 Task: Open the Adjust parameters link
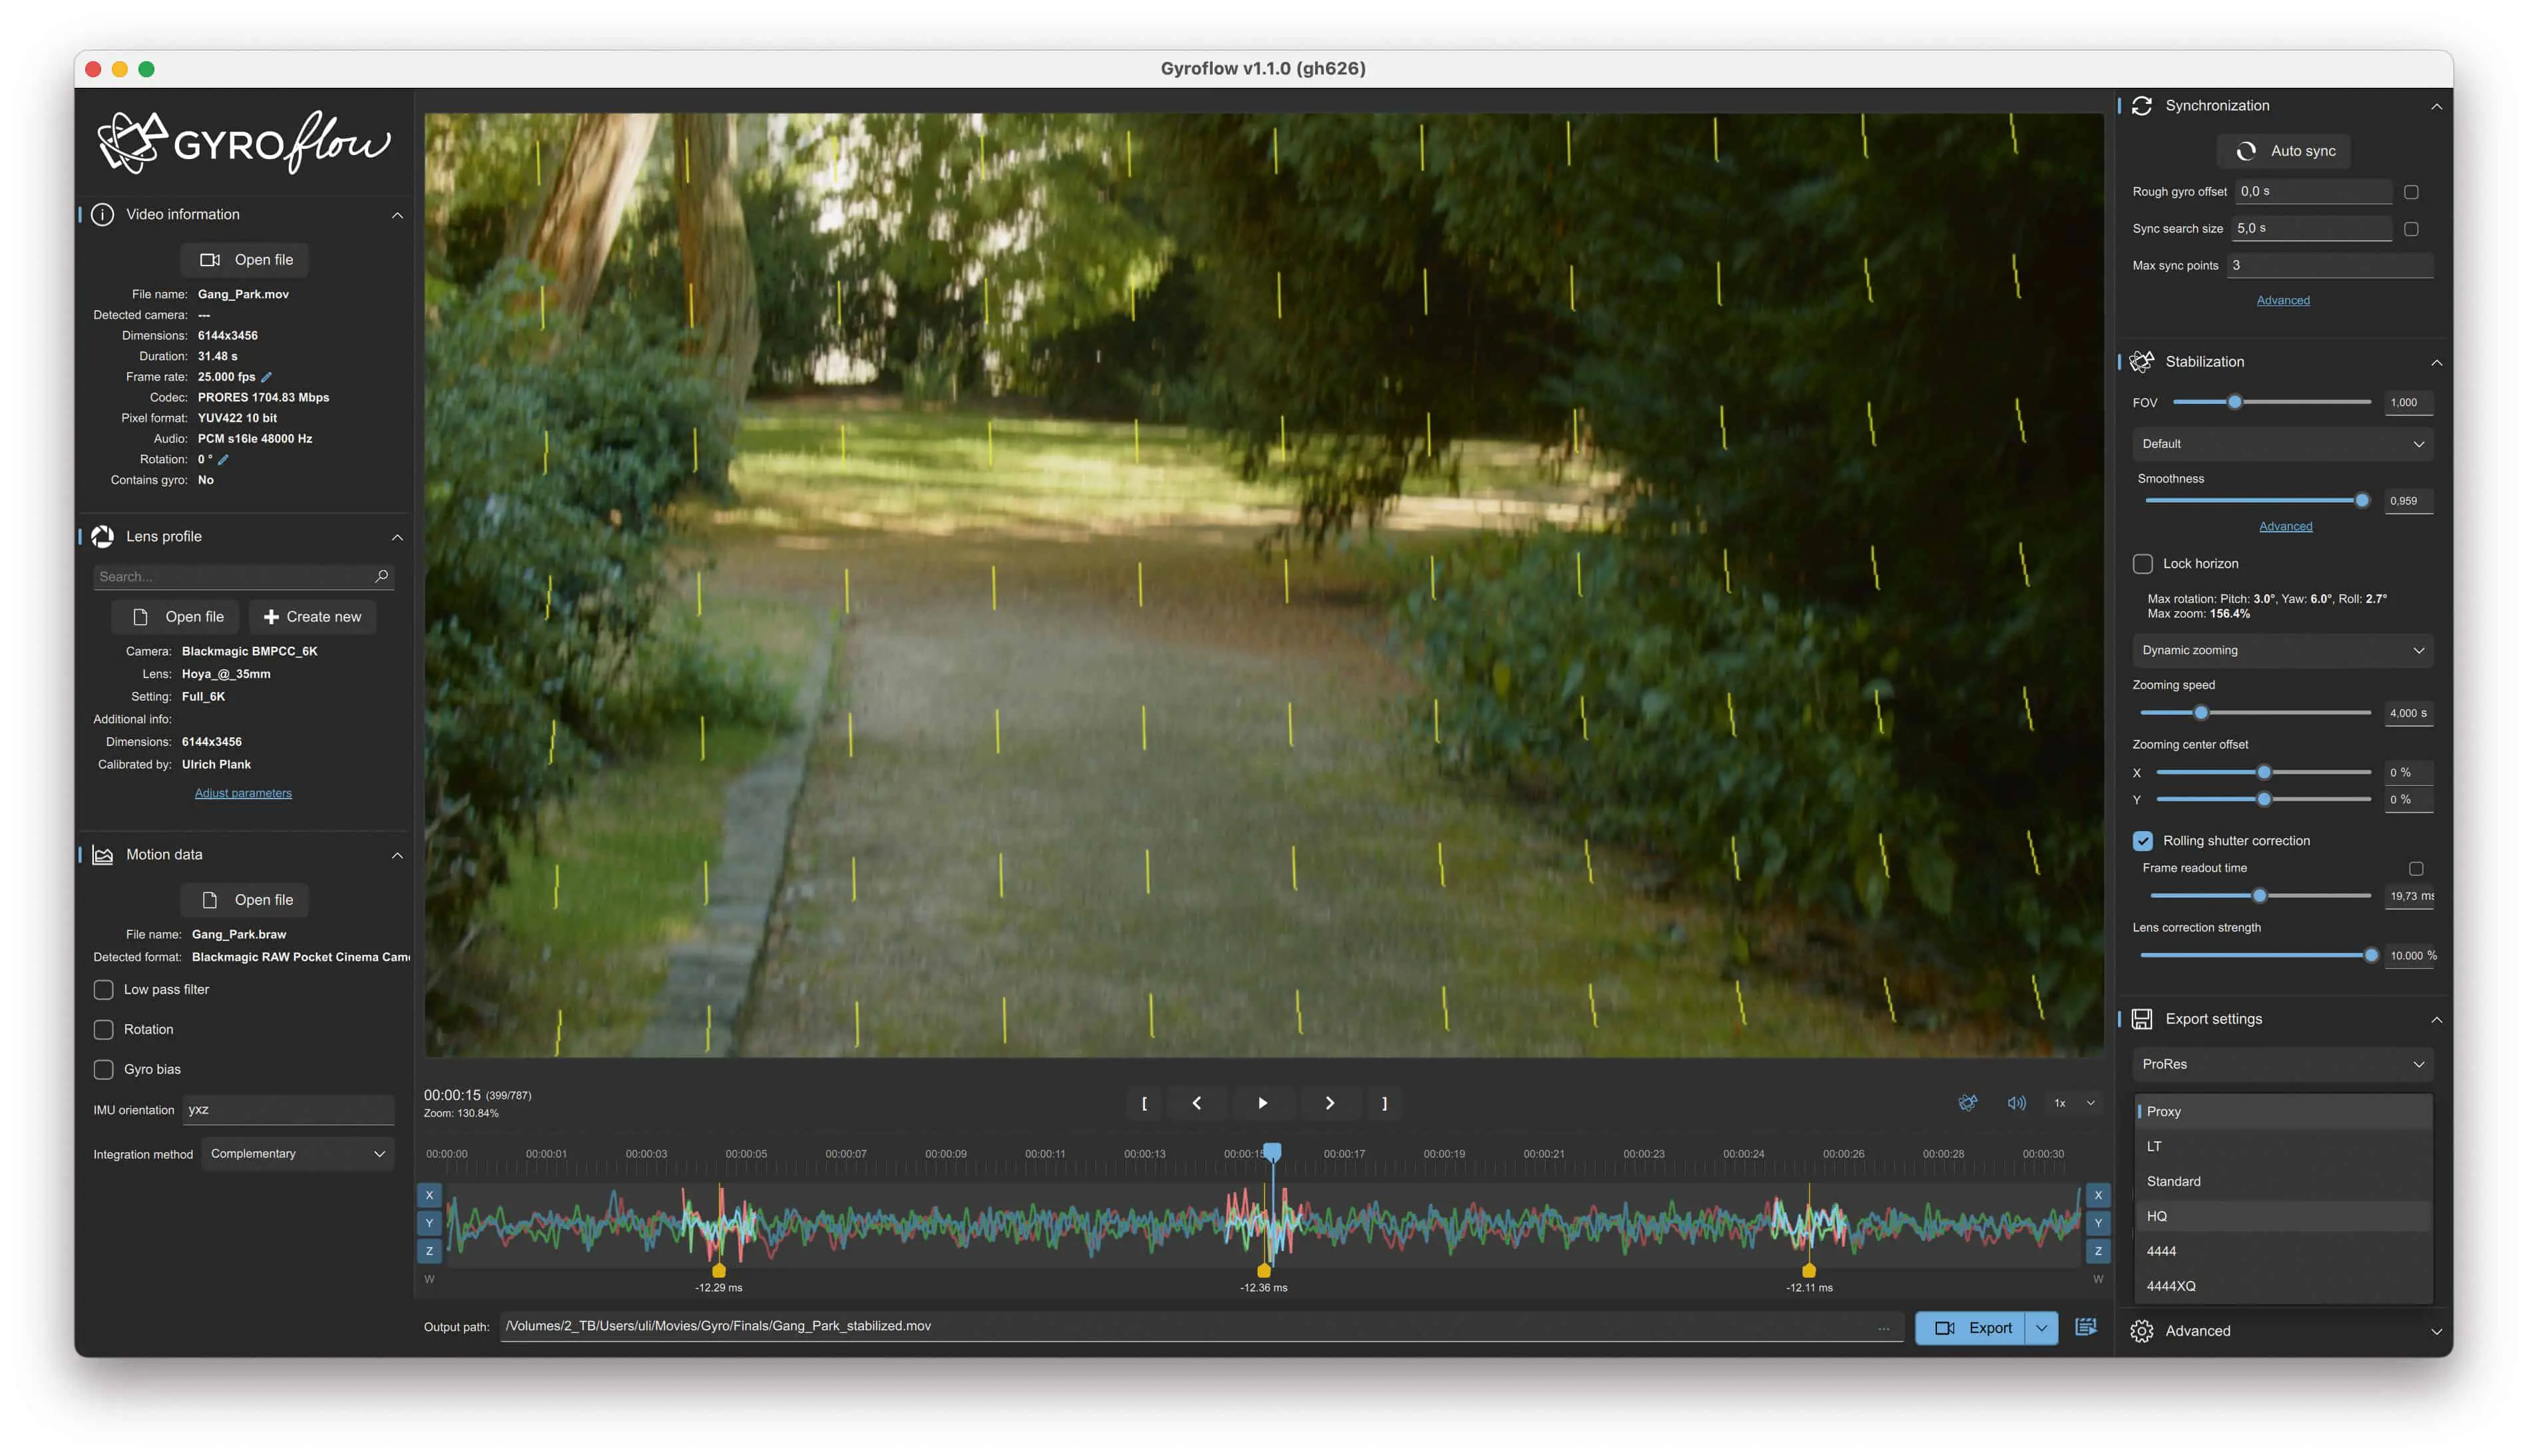[x=243, y=793]
